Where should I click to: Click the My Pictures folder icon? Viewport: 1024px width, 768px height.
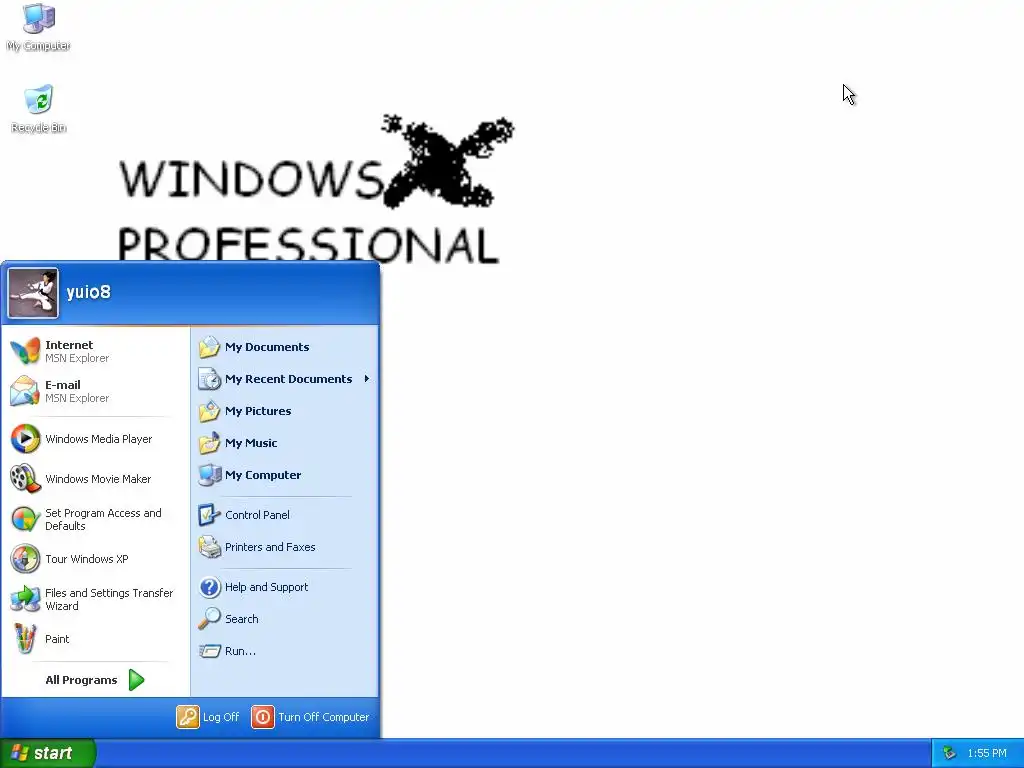coord(210,411)
